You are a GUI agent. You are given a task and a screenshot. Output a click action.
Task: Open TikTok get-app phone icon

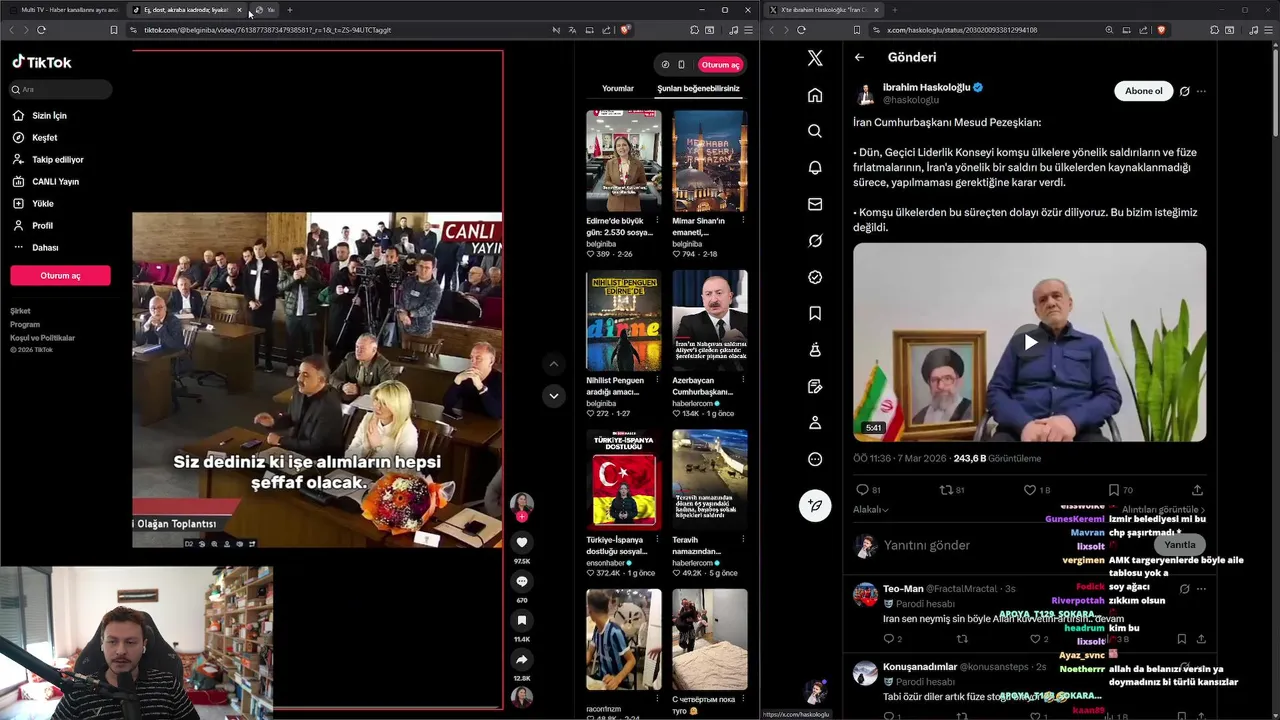pyautogui.click(x=681, y=65)
